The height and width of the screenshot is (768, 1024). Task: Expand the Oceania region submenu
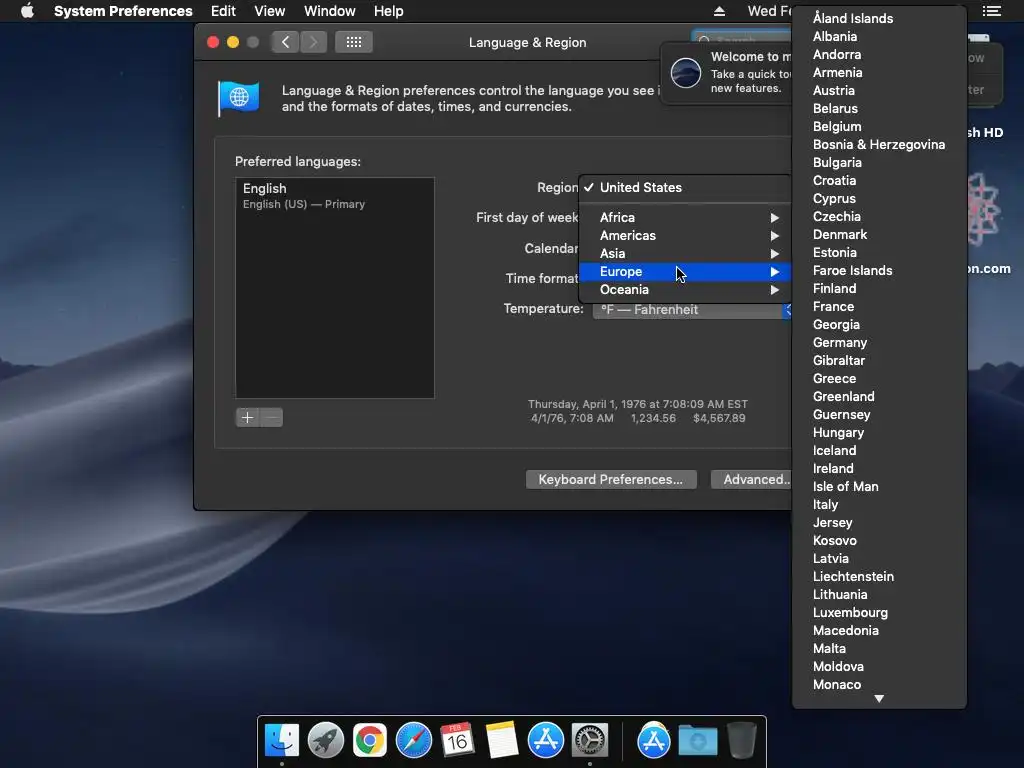[x=684, y=290]
